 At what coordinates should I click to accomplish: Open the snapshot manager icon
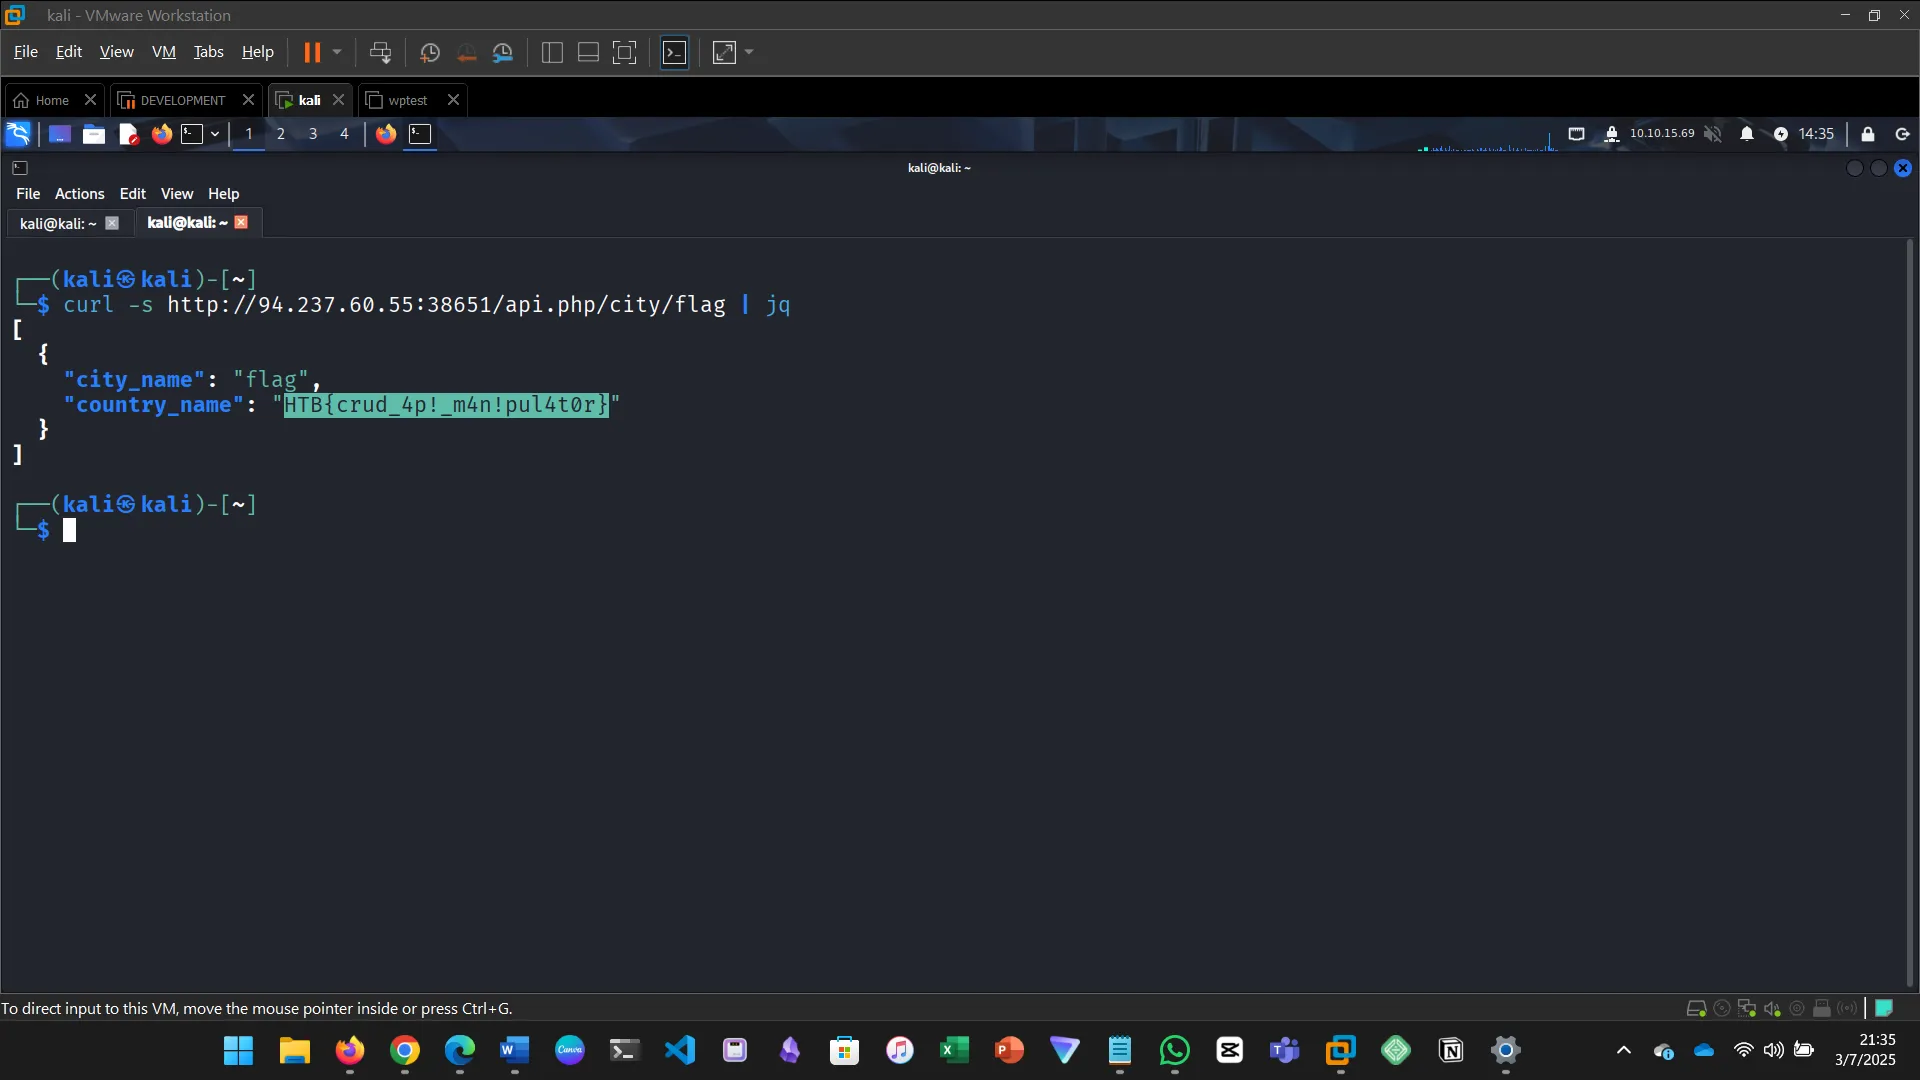(503, 52)
